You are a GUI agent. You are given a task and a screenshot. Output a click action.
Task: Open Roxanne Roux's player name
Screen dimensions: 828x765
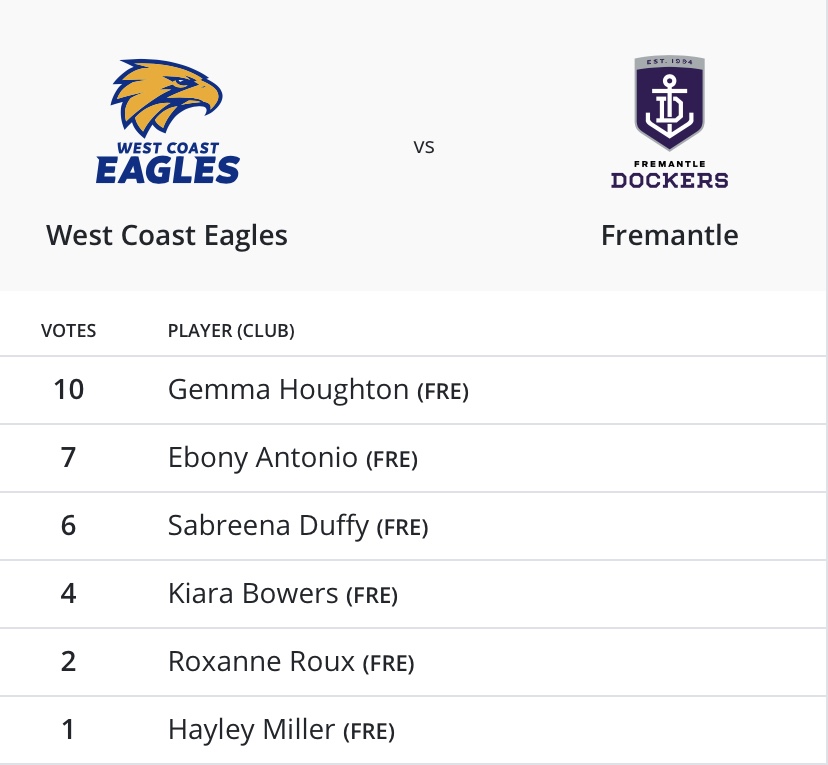click(x=261, y=661)
